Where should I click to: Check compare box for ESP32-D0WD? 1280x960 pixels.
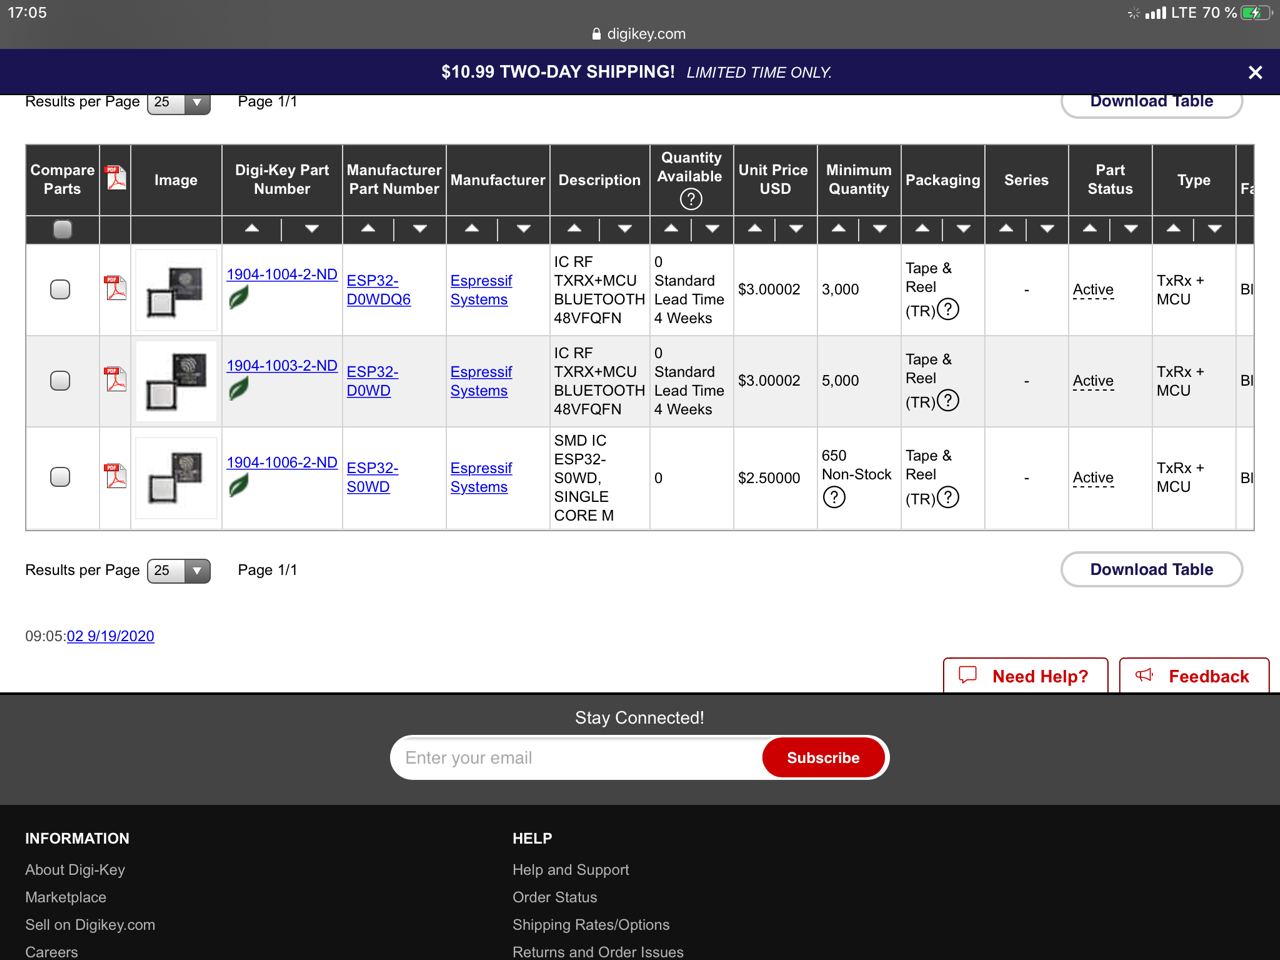point(60,380)
